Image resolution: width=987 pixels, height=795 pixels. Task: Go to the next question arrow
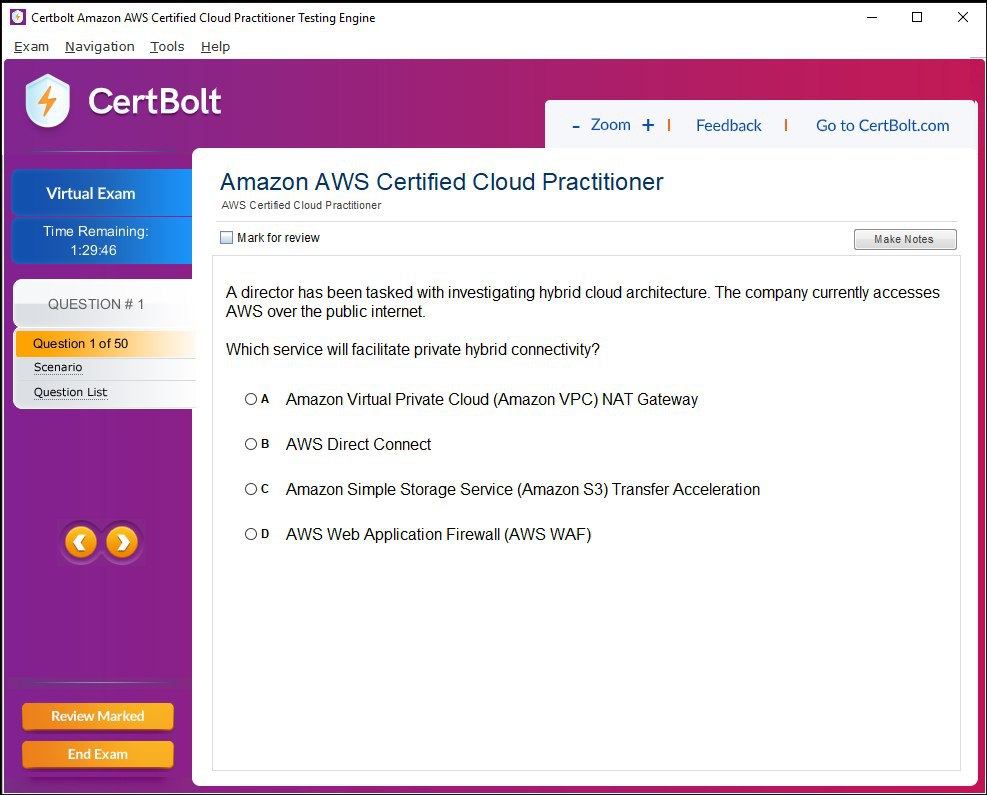tap(122, 542)
